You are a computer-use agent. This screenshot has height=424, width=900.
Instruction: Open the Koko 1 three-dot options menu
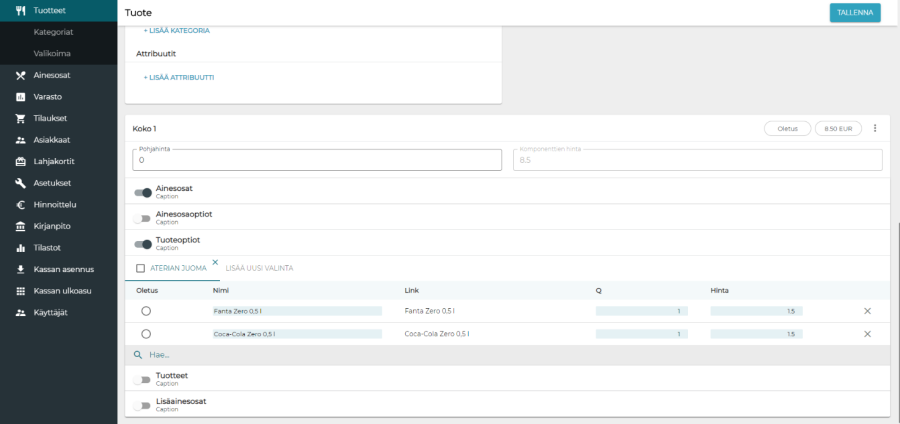point(875,128)
